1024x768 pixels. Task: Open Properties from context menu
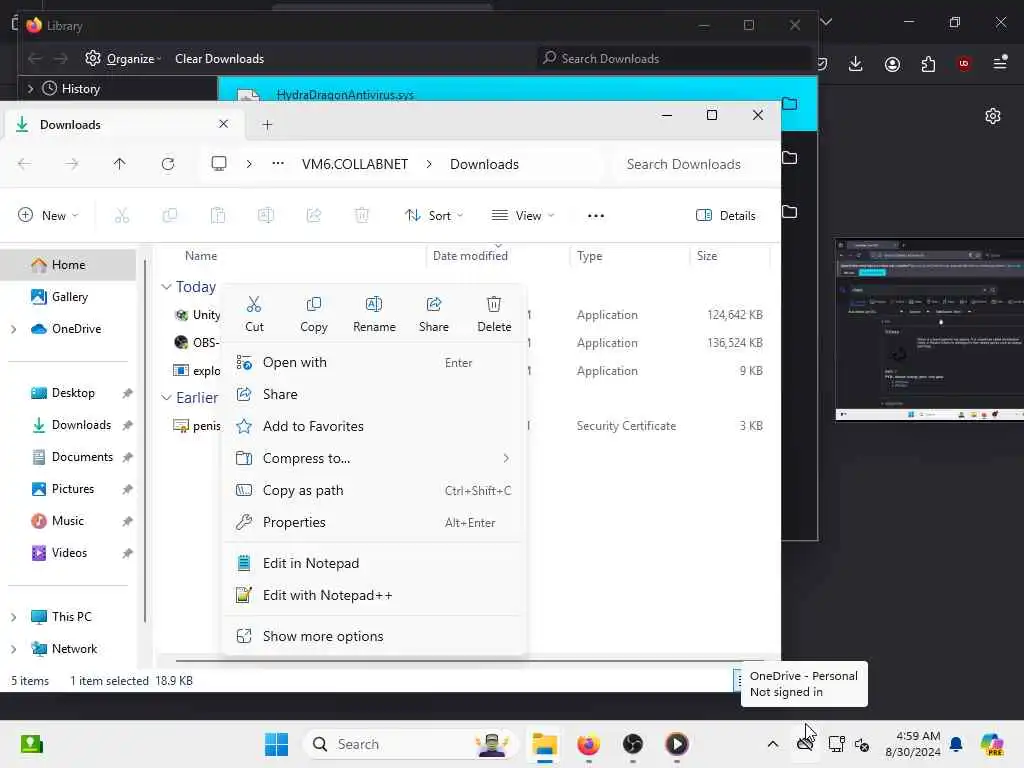(374, 522)
